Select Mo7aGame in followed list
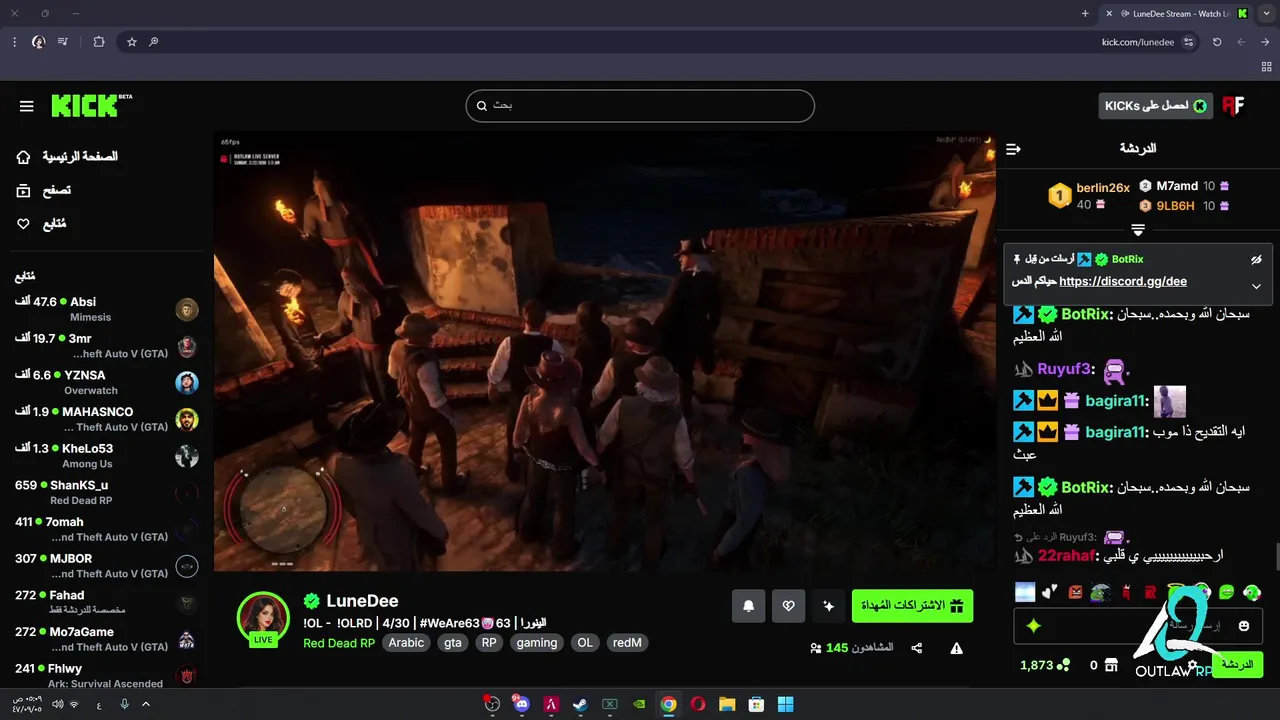This screenshot has width=1280, height=720. [x=106, y=639]
